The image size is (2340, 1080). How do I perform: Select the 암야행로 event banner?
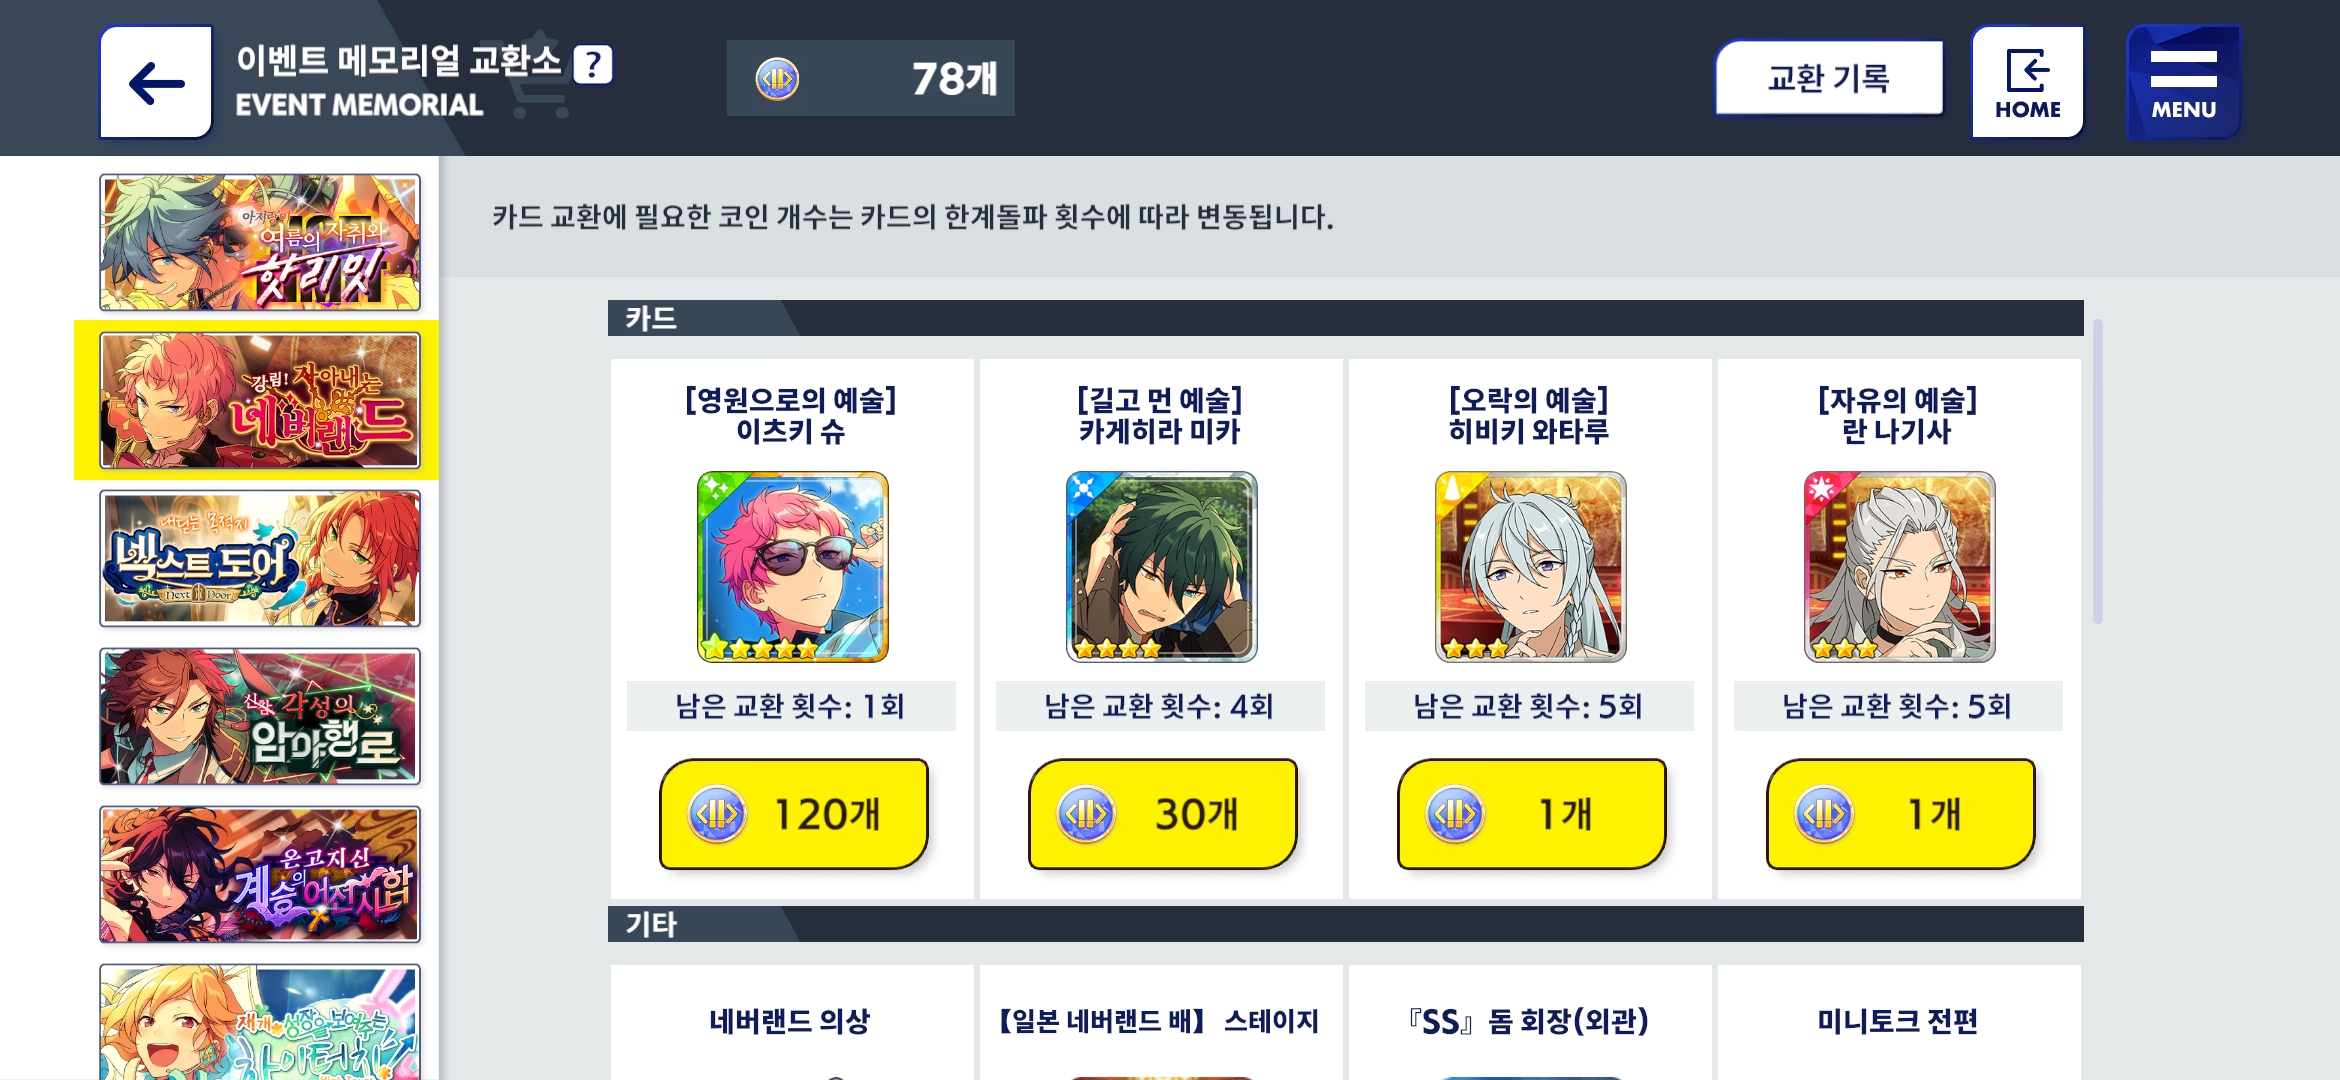(260, 716)
